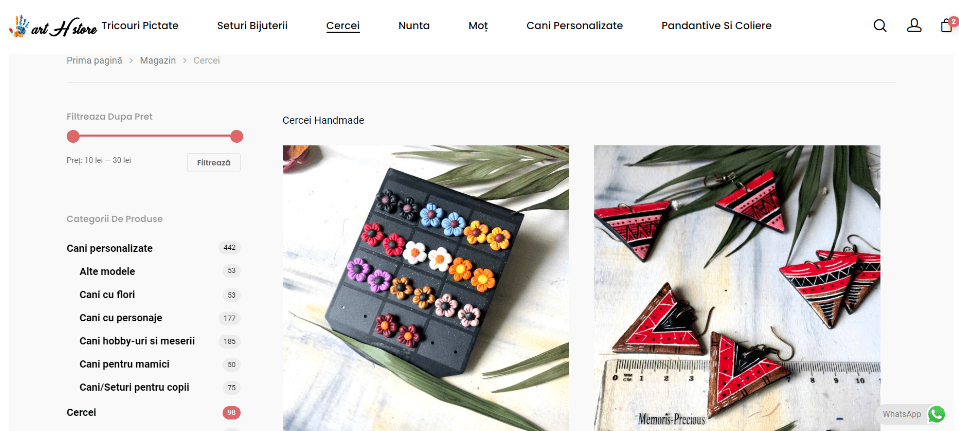959x431 pixels.
Task: Open the Tricouri Pictate menu
Action: (140, 26)
